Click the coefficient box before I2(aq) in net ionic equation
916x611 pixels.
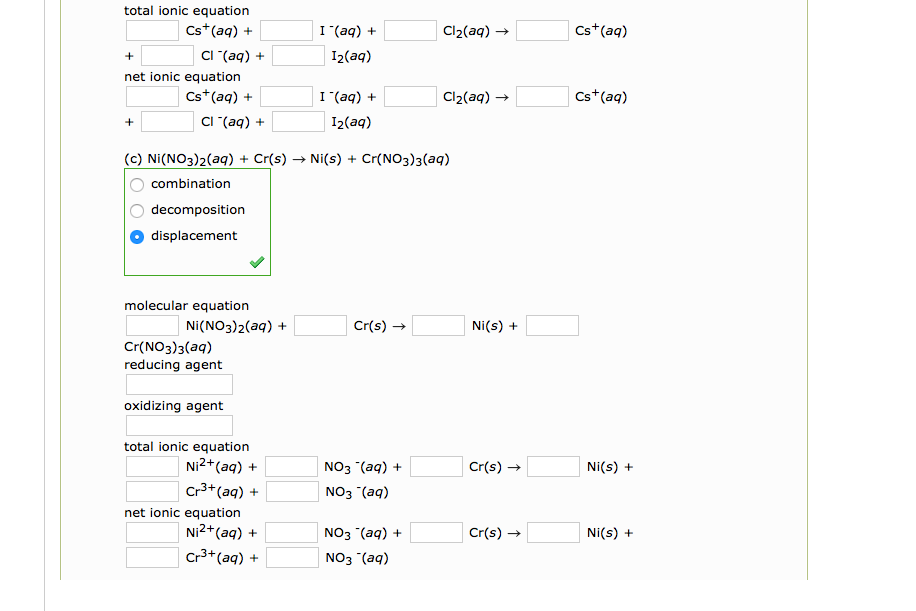[297, 121]
